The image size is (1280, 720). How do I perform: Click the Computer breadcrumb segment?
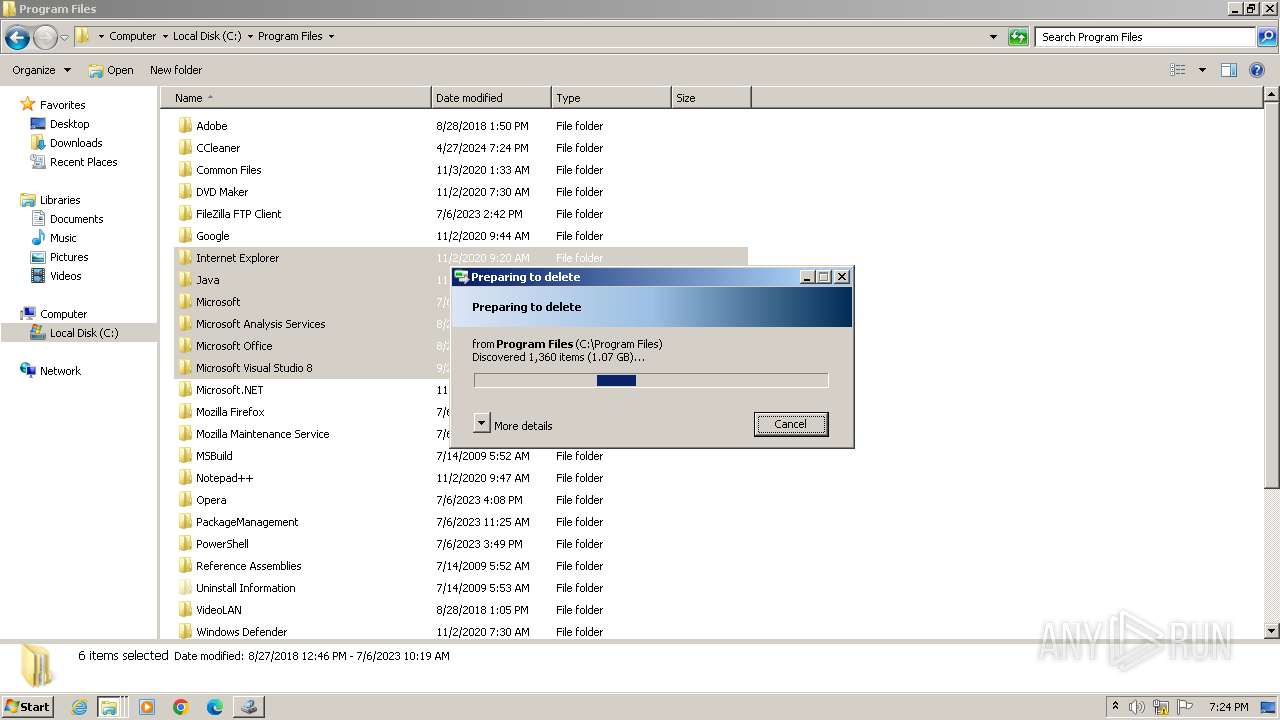132,36
